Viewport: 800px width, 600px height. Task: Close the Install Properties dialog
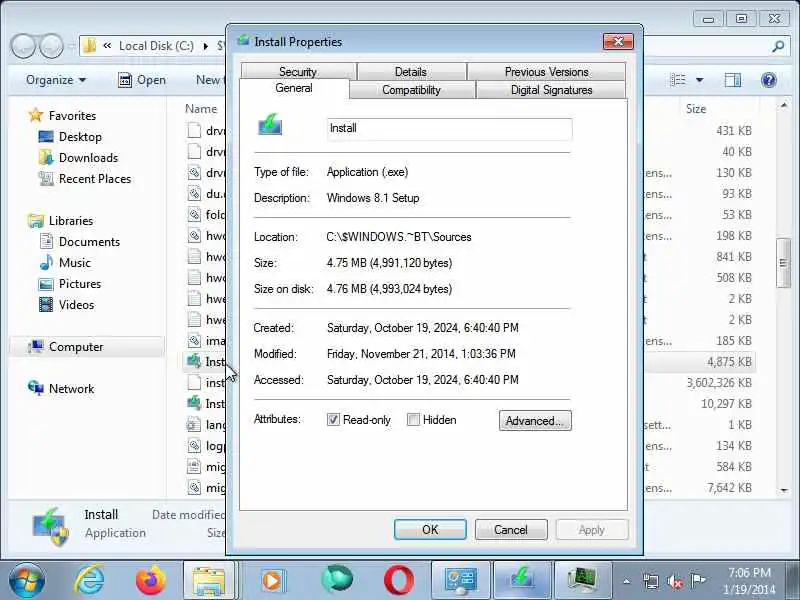[618, 41]
